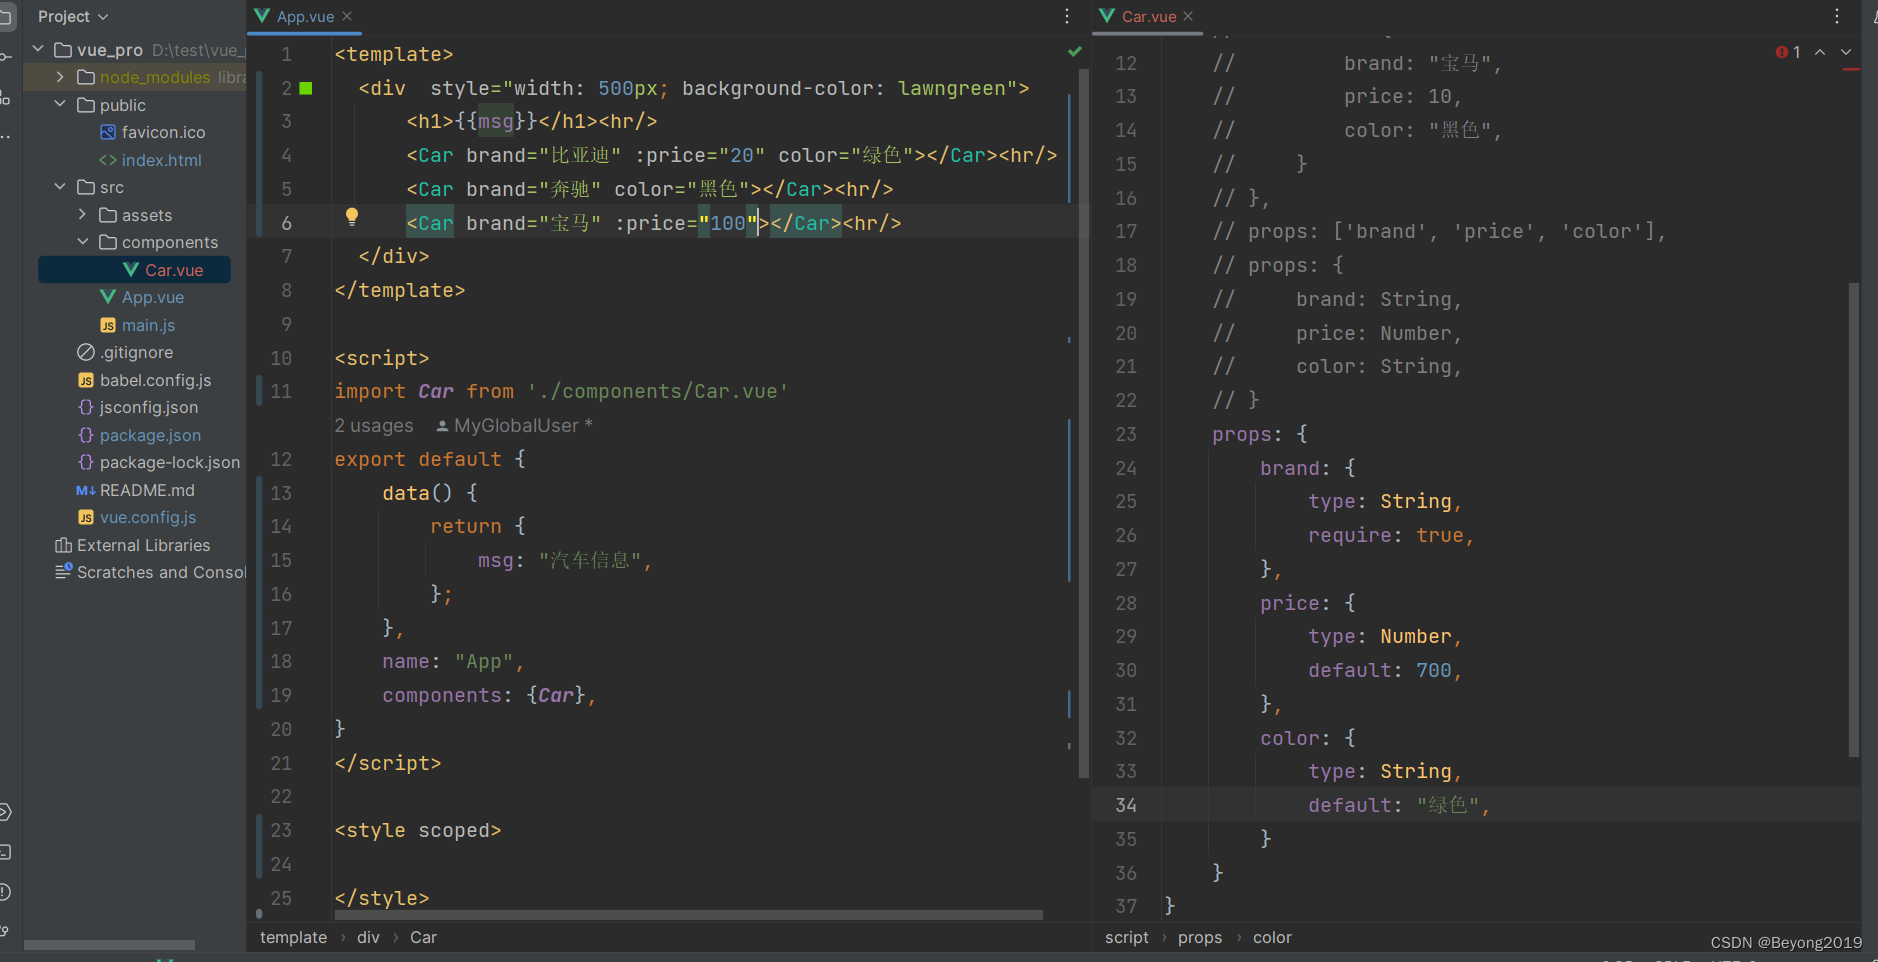Click lawngreen color swatch in gutter

pyautogui.click(x=306, y=88)
